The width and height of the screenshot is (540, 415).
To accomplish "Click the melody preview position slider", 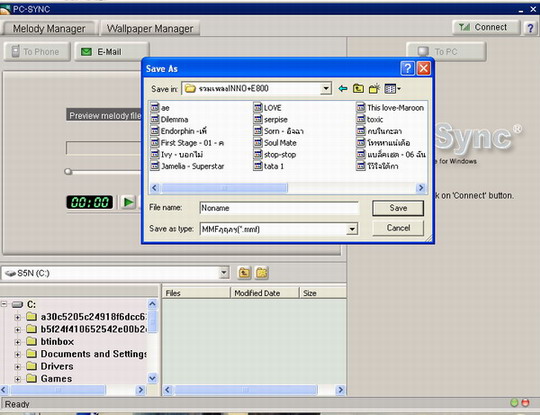I will pyautogui.click(x=68, y=172).
